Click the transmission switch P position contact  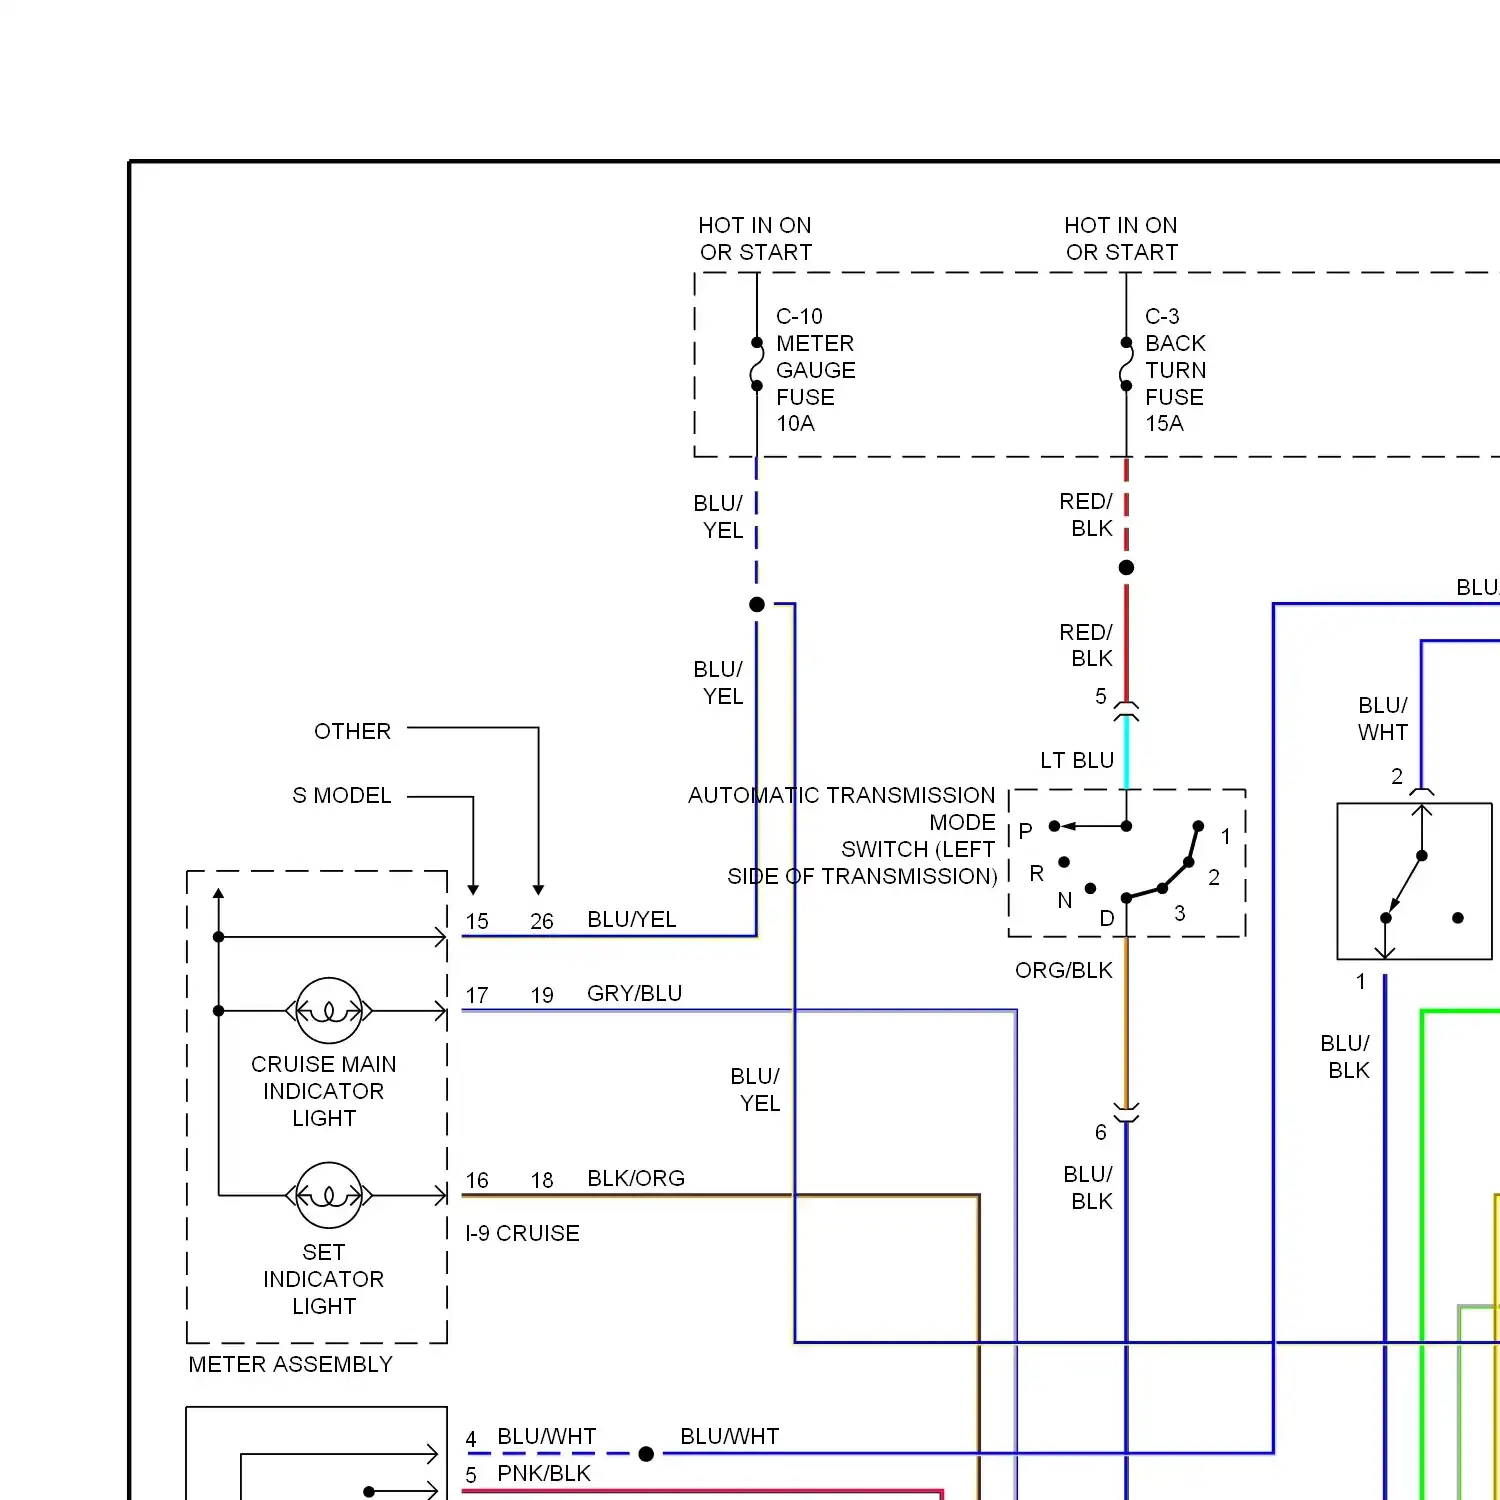[x=1054, y=826]
